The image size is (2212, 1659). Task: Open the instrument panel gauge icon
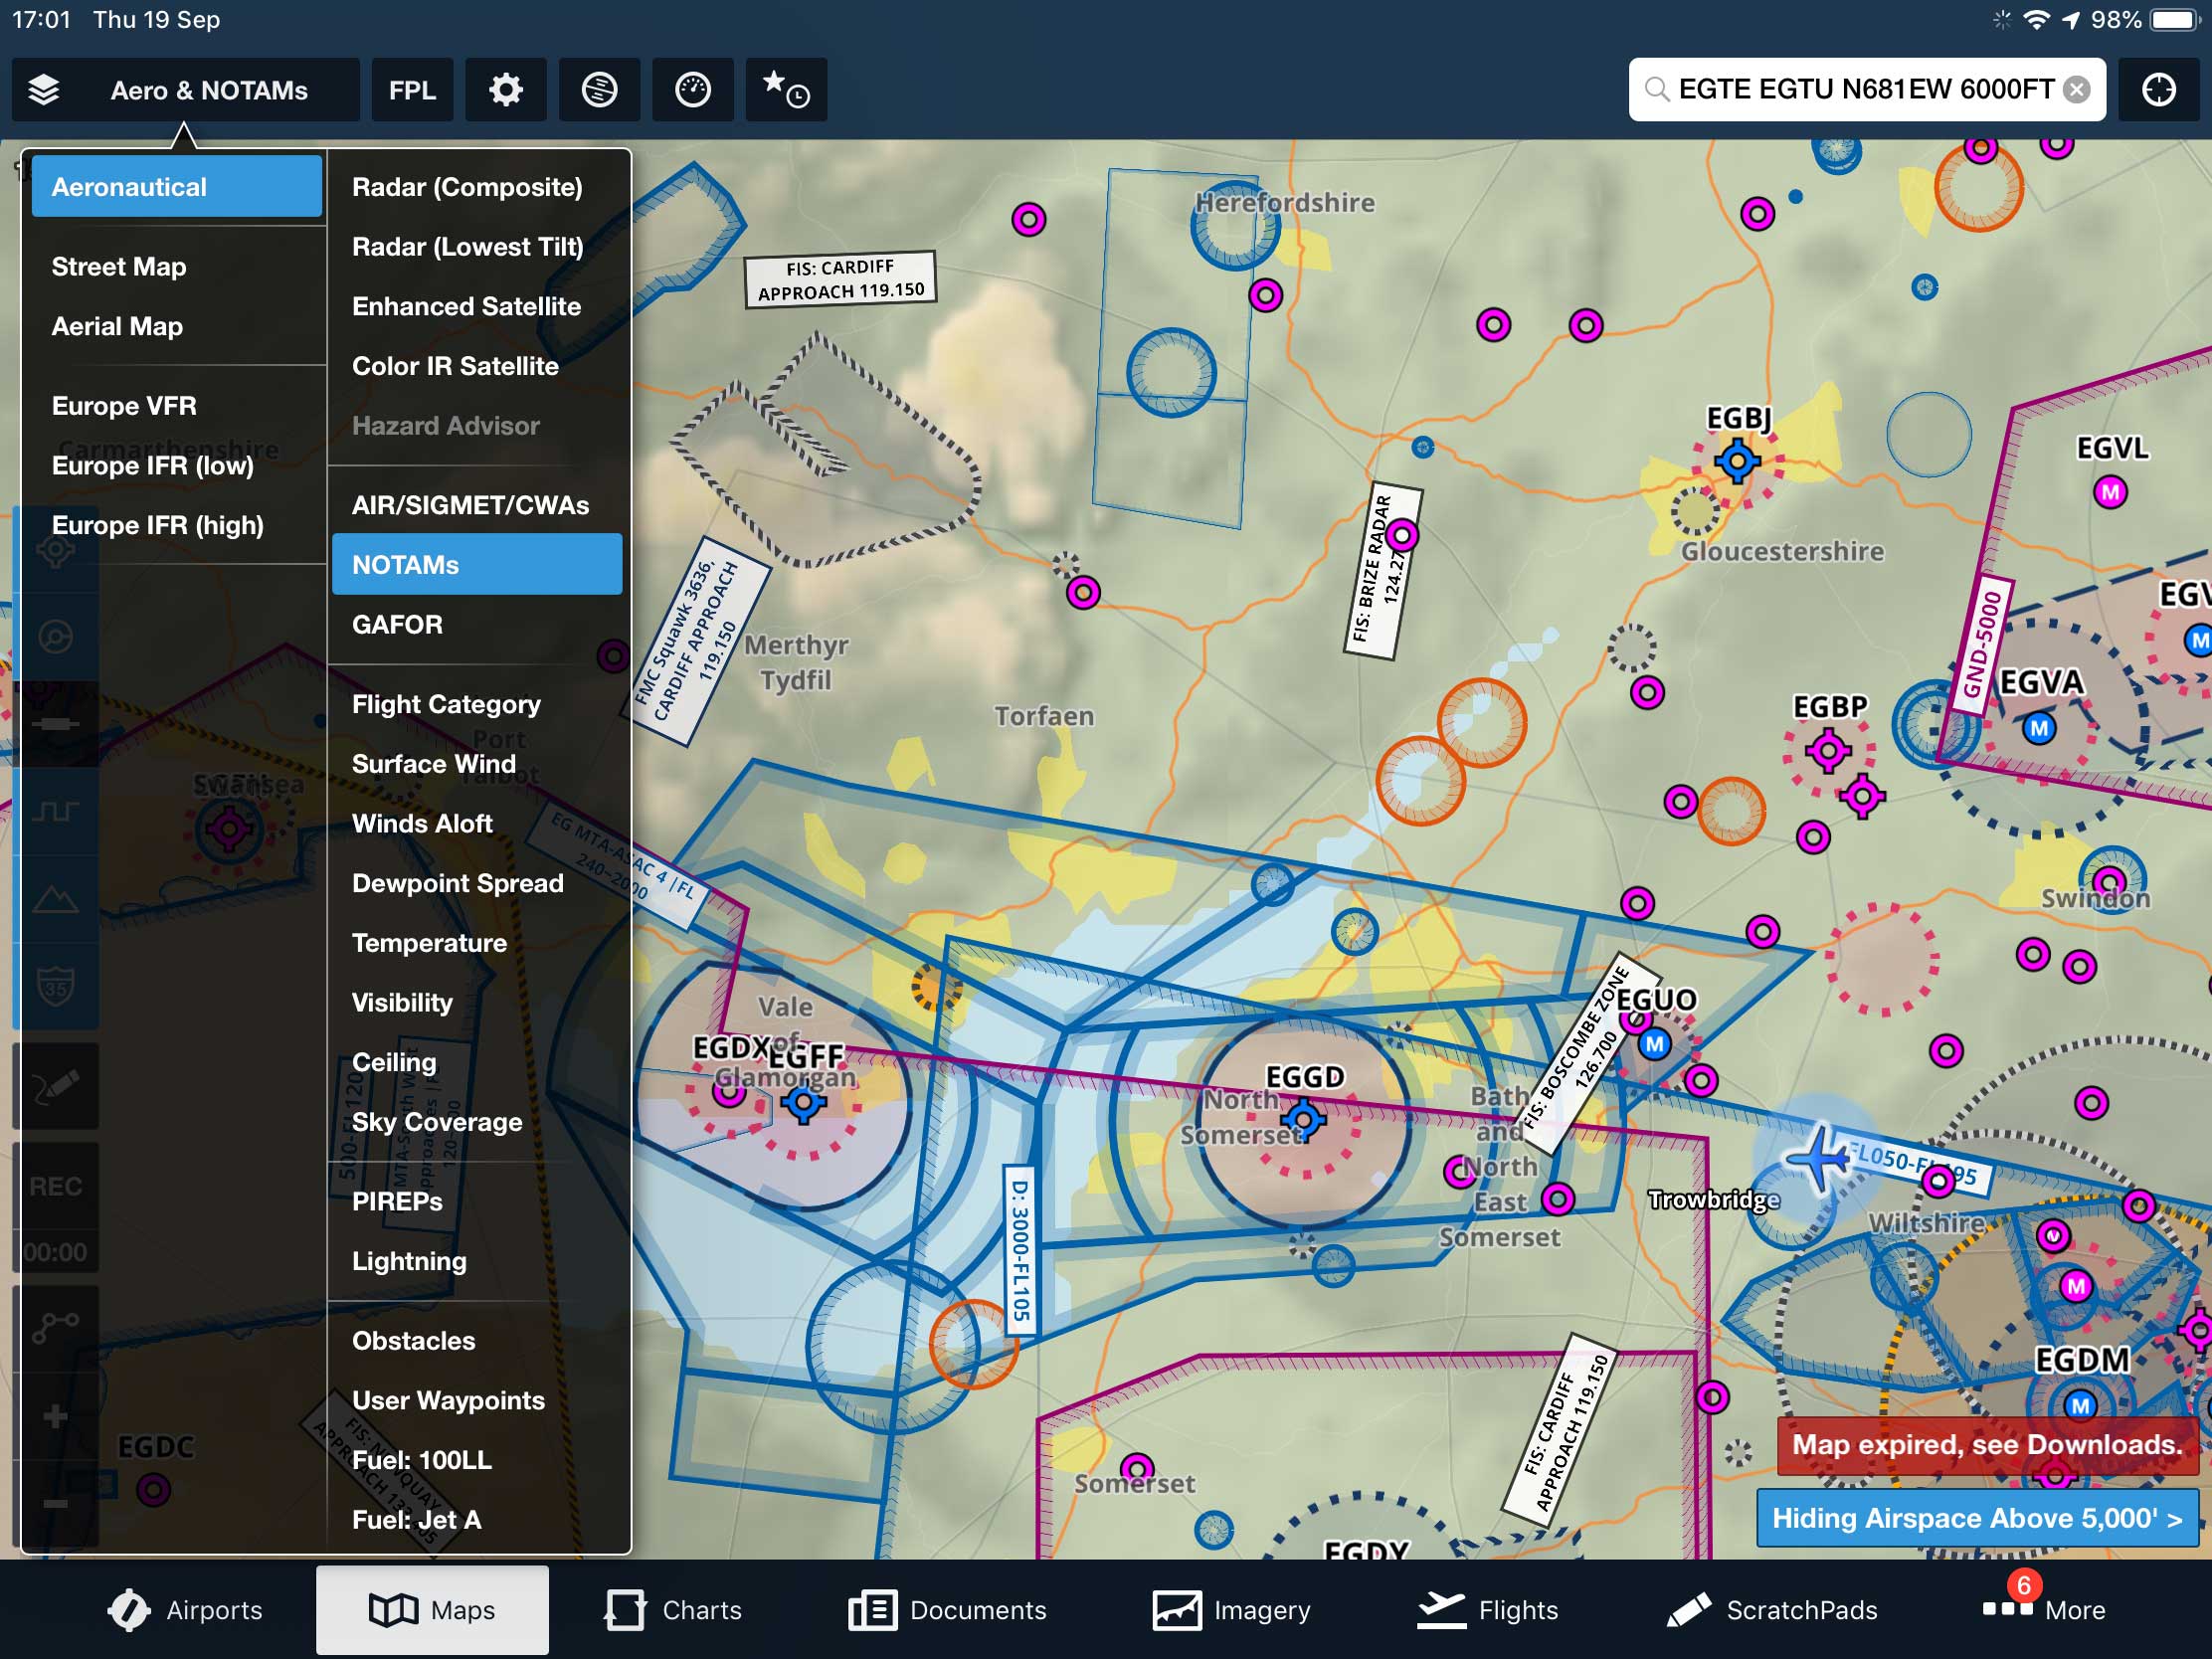tap(693, 89)
